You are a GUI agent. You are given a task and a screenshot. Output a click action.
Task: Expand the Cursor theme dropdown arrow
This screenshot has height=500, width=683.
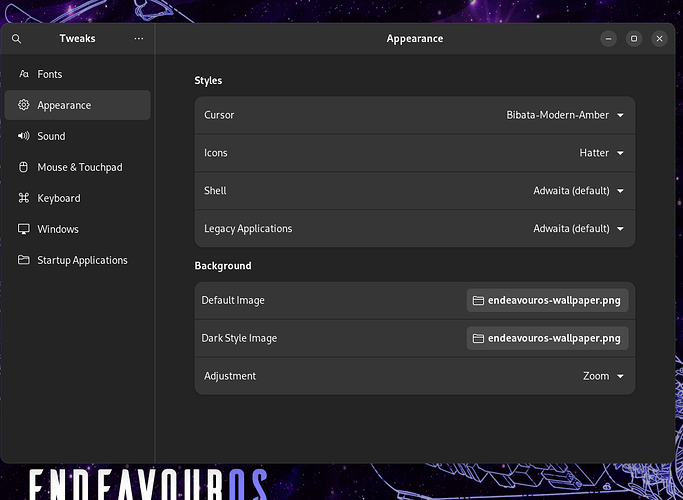point(620,115)
